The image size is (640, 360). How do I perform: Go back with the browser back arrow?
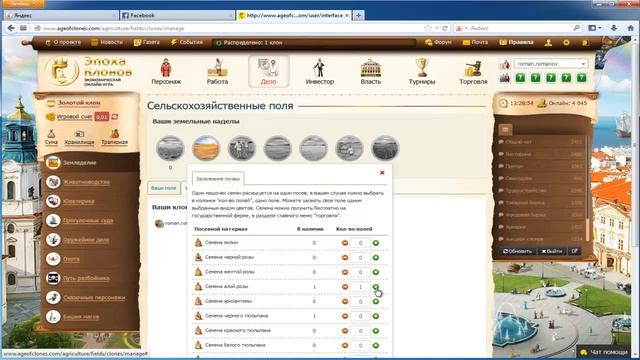coord(11,28)
